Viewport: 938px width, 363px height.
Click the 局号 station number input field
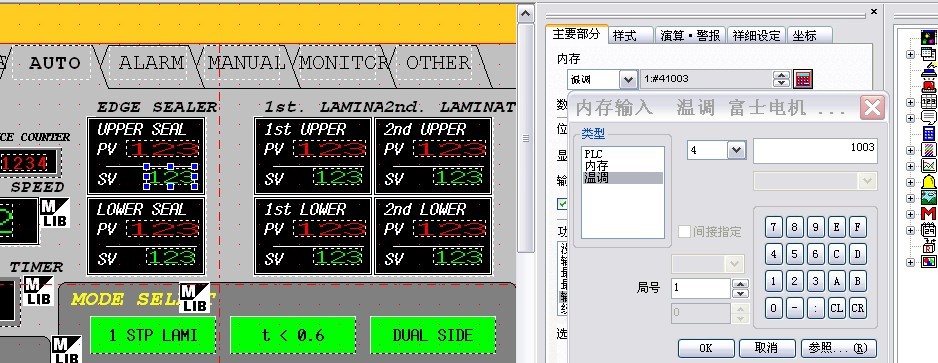[x=701, y=288]
